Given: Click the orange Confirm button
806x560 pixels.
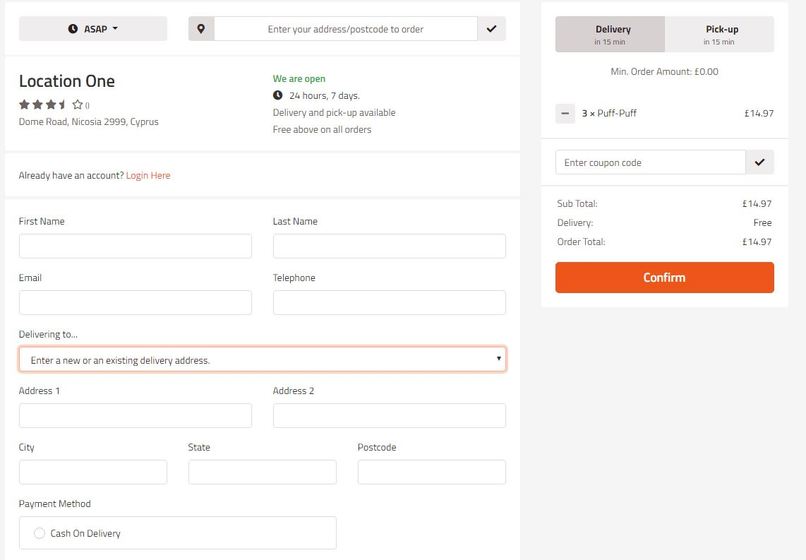Looking at the screenshot, I should (x=665, y=278).
